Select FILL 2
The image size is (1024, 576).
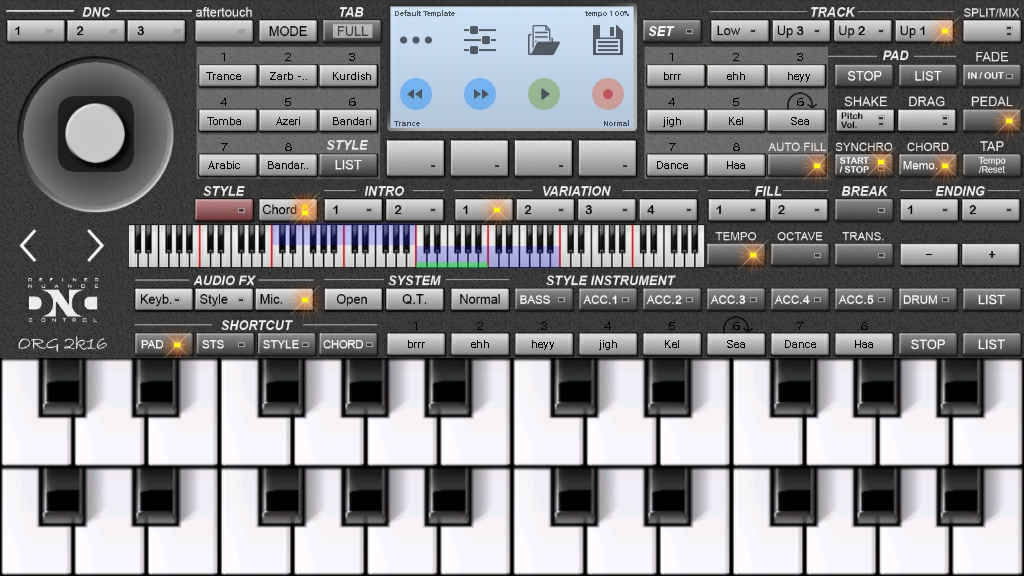(x=799, y=210)
